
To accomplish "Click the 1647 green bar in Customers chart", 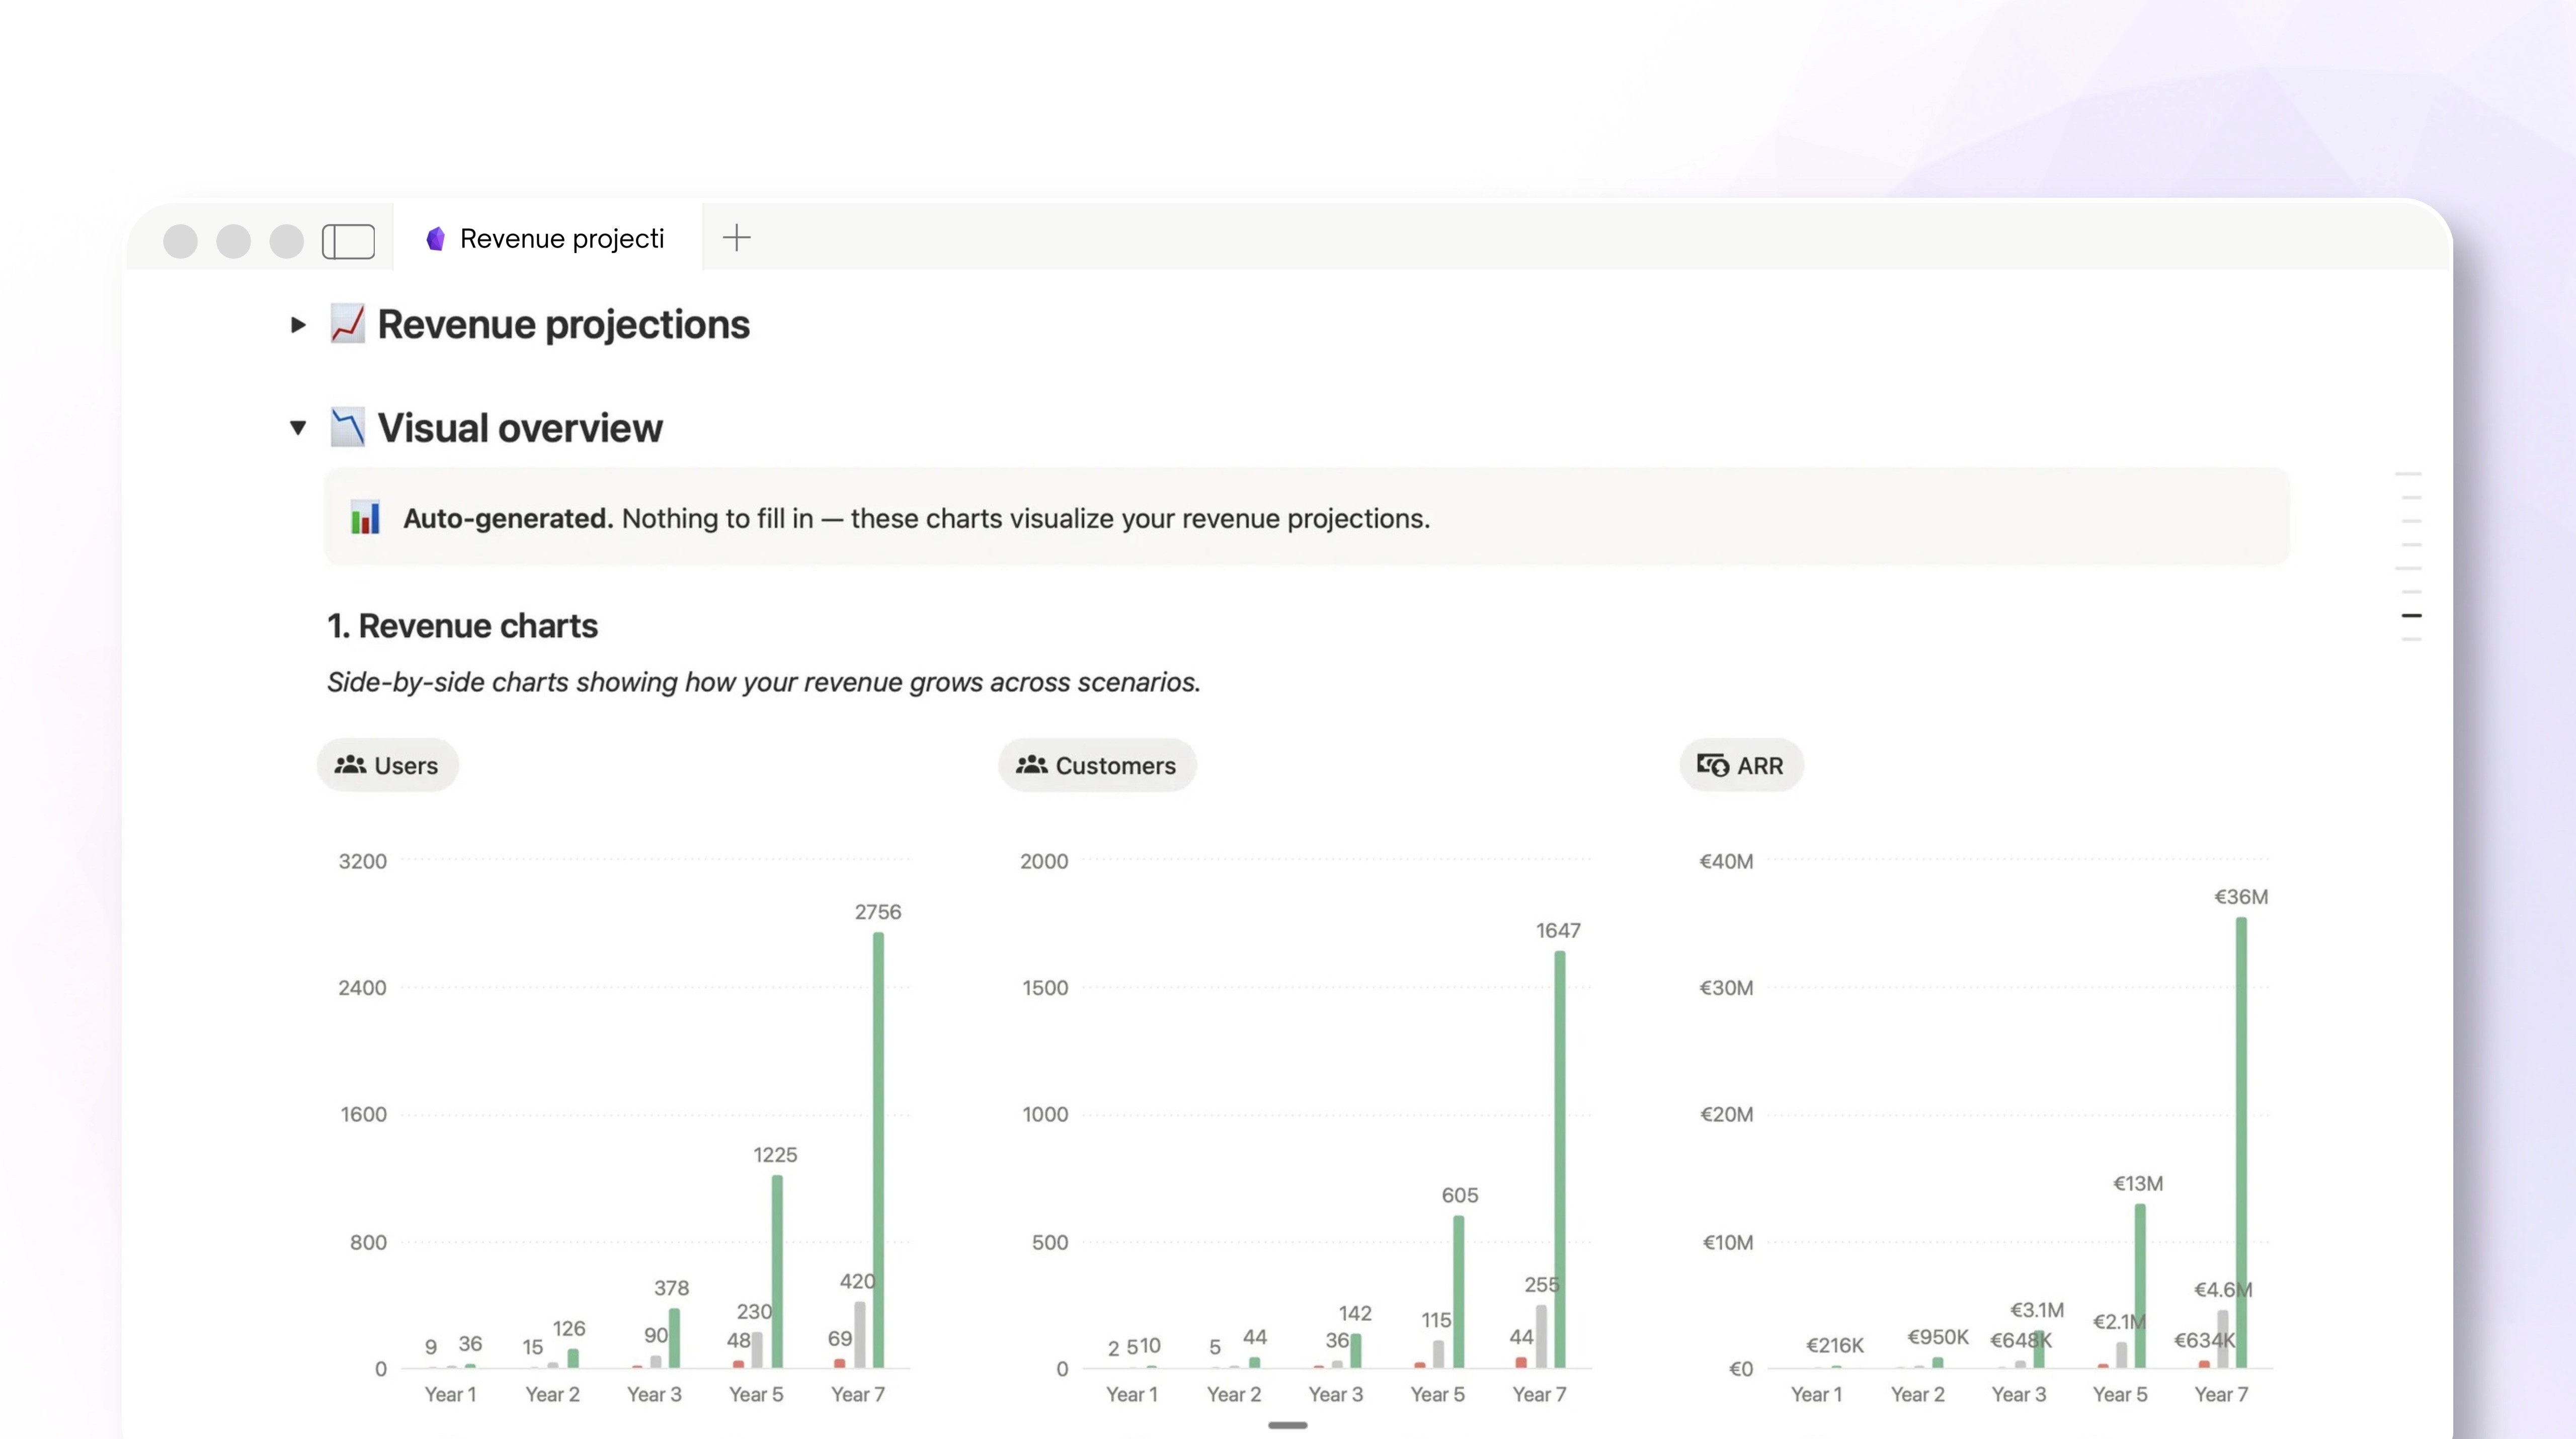I will tap(1560, 1160).
